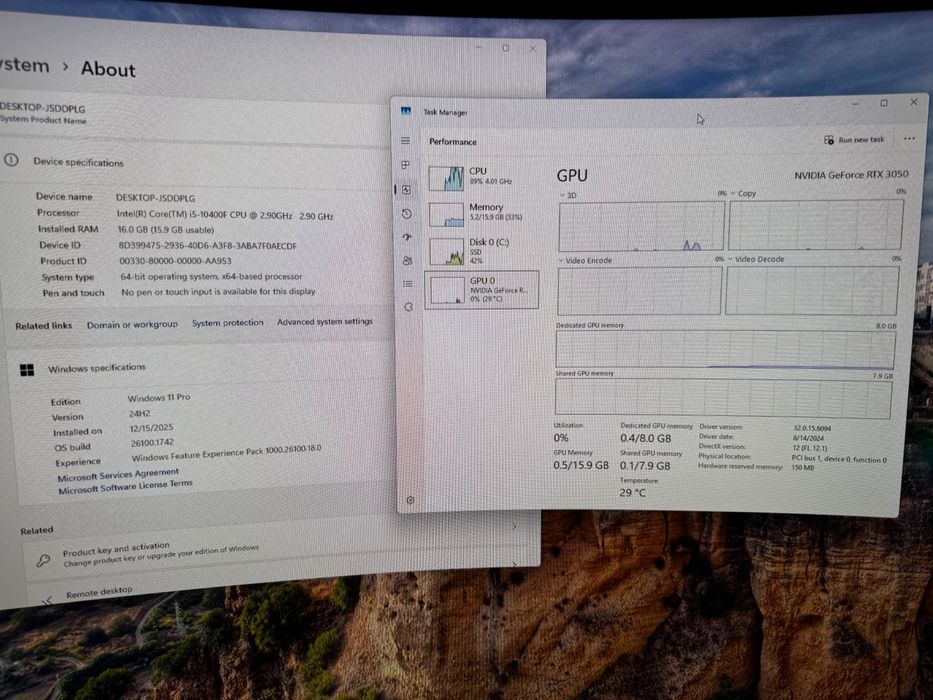Open Startup apps icon in Task Manager
Screen dimensions: 933x700
(407, 237)
